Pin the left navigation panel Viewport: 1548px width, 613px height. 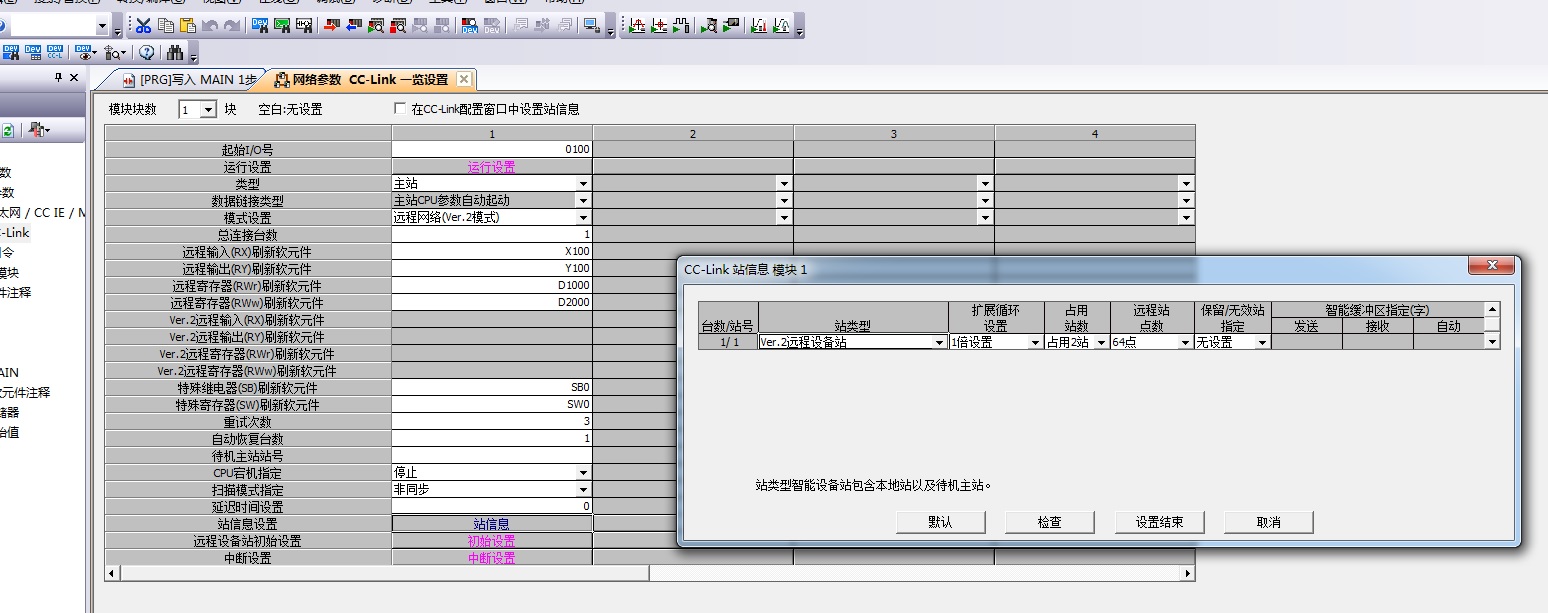click(x=59, y=78)
